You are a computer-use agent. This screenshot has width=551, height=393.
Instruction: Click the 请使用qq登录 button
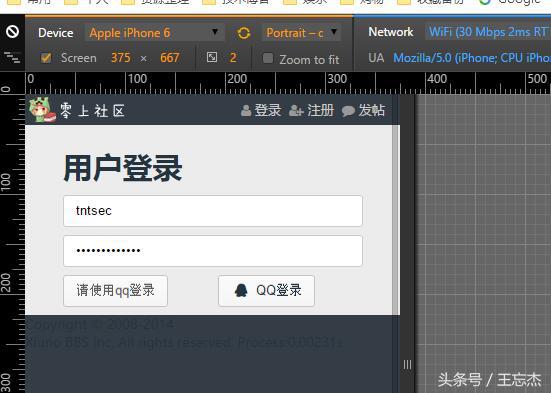(115, 291)
